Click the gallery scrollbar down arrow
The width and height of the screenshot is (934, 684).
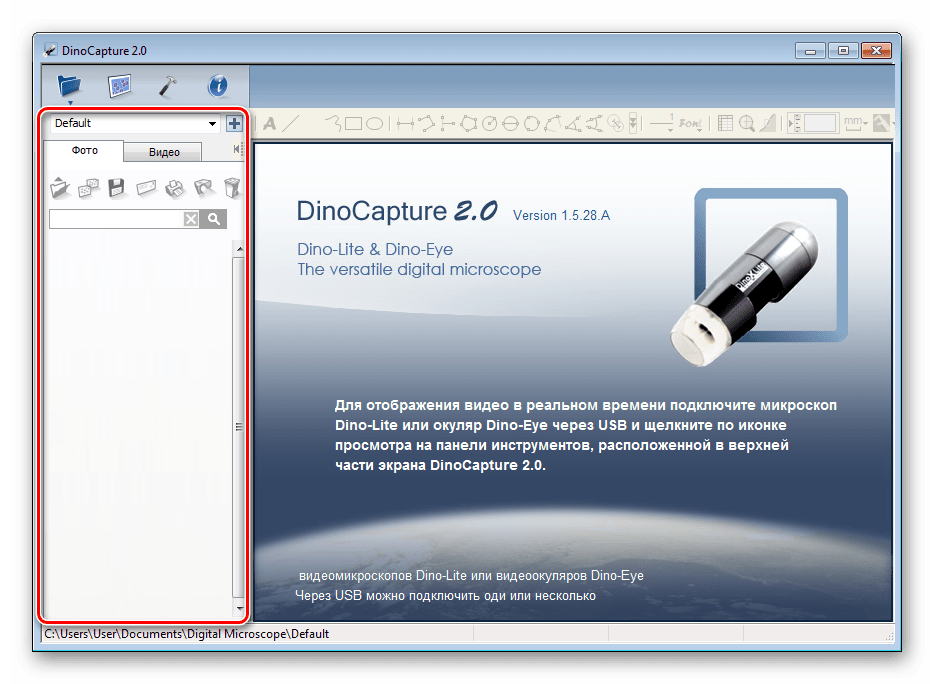click(x=239, y=608)
